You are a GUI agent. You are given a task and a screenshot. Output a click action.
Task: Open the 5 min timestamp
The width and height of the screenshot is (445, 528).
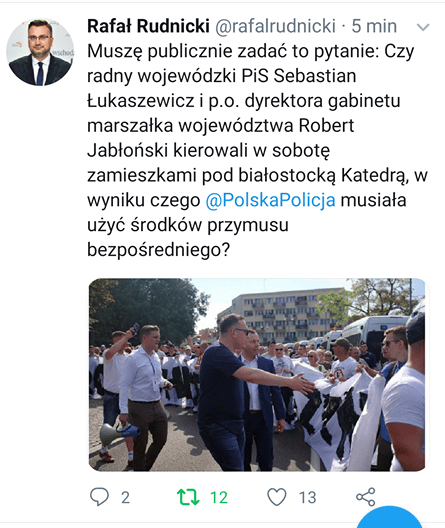tap(374, 26)
